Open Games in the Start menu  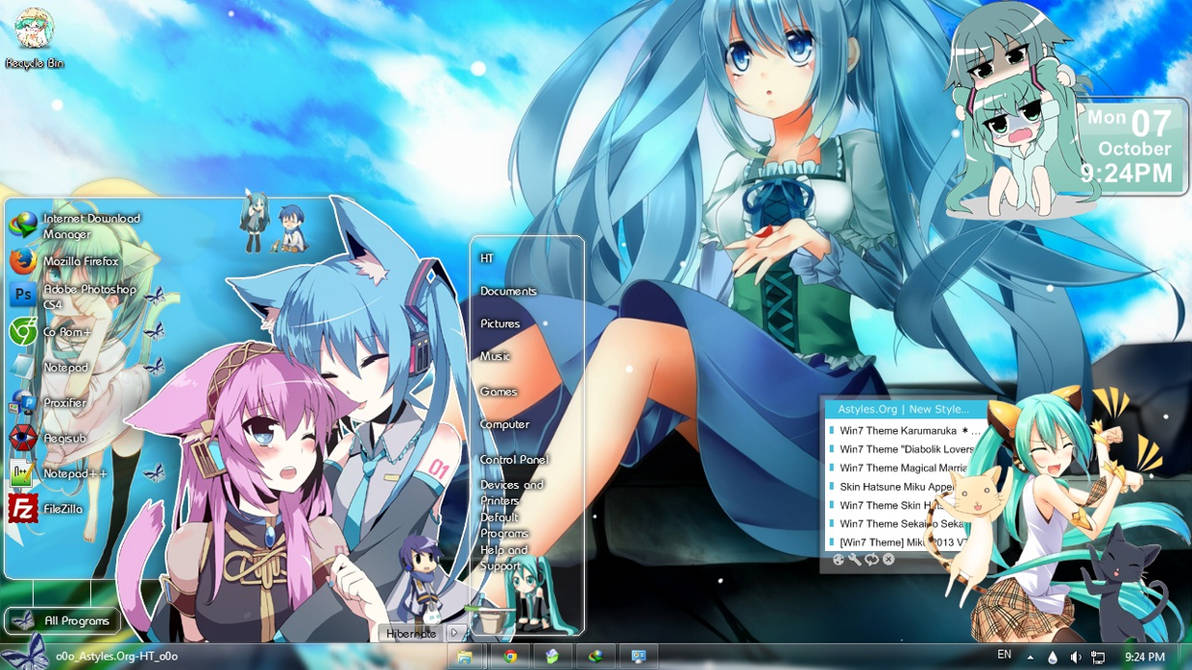click(x=498, y=392)
